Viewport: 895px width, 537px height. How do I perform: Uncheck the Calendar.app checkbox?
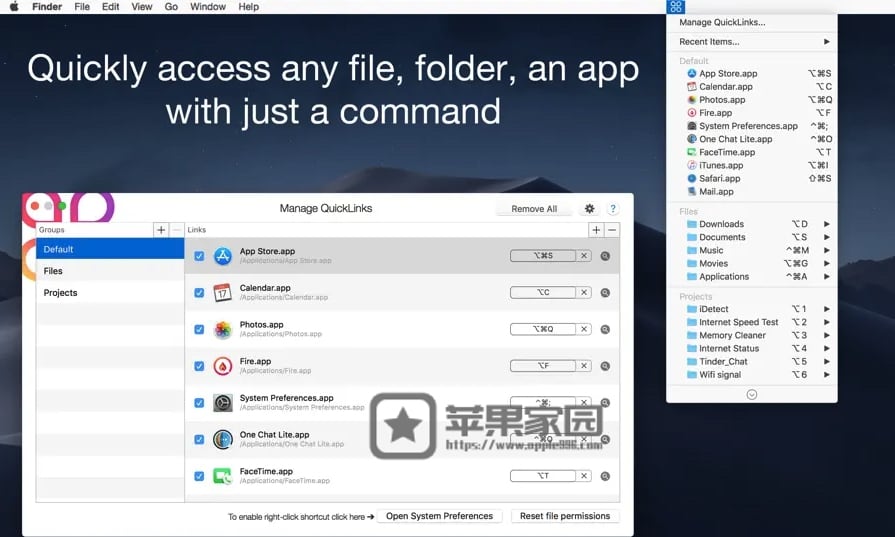(199, 293)
